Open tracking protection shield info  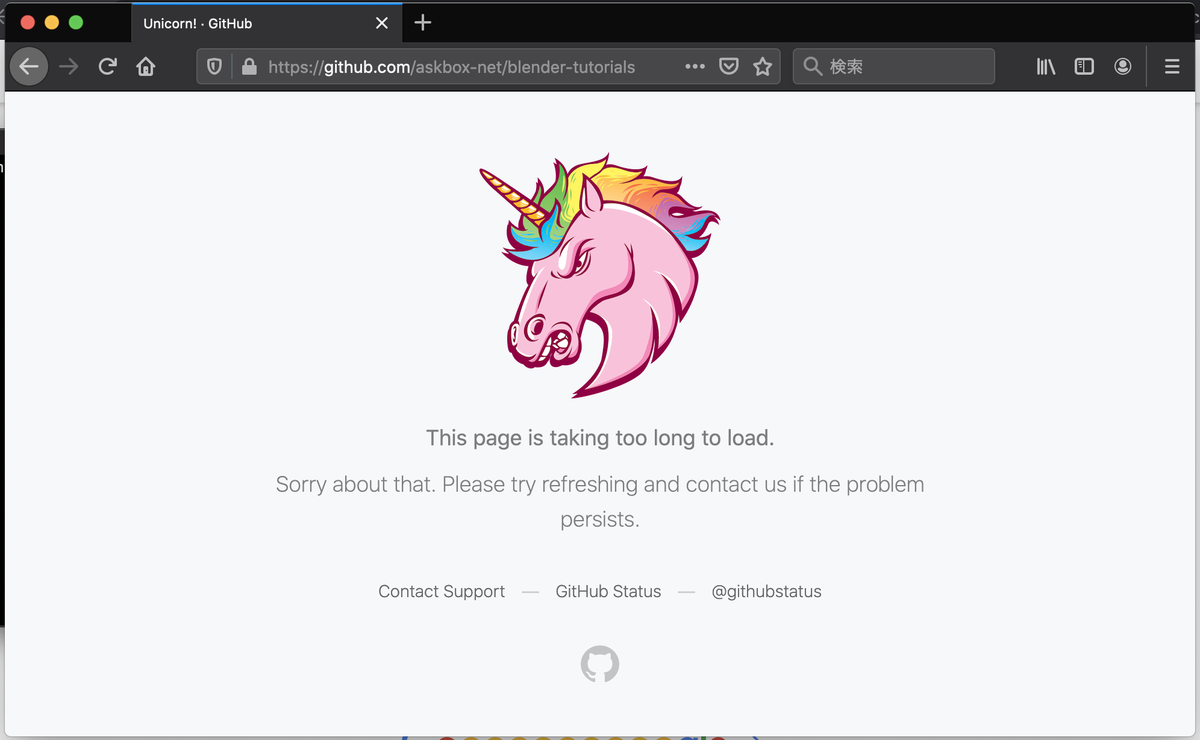click(214, 67)
